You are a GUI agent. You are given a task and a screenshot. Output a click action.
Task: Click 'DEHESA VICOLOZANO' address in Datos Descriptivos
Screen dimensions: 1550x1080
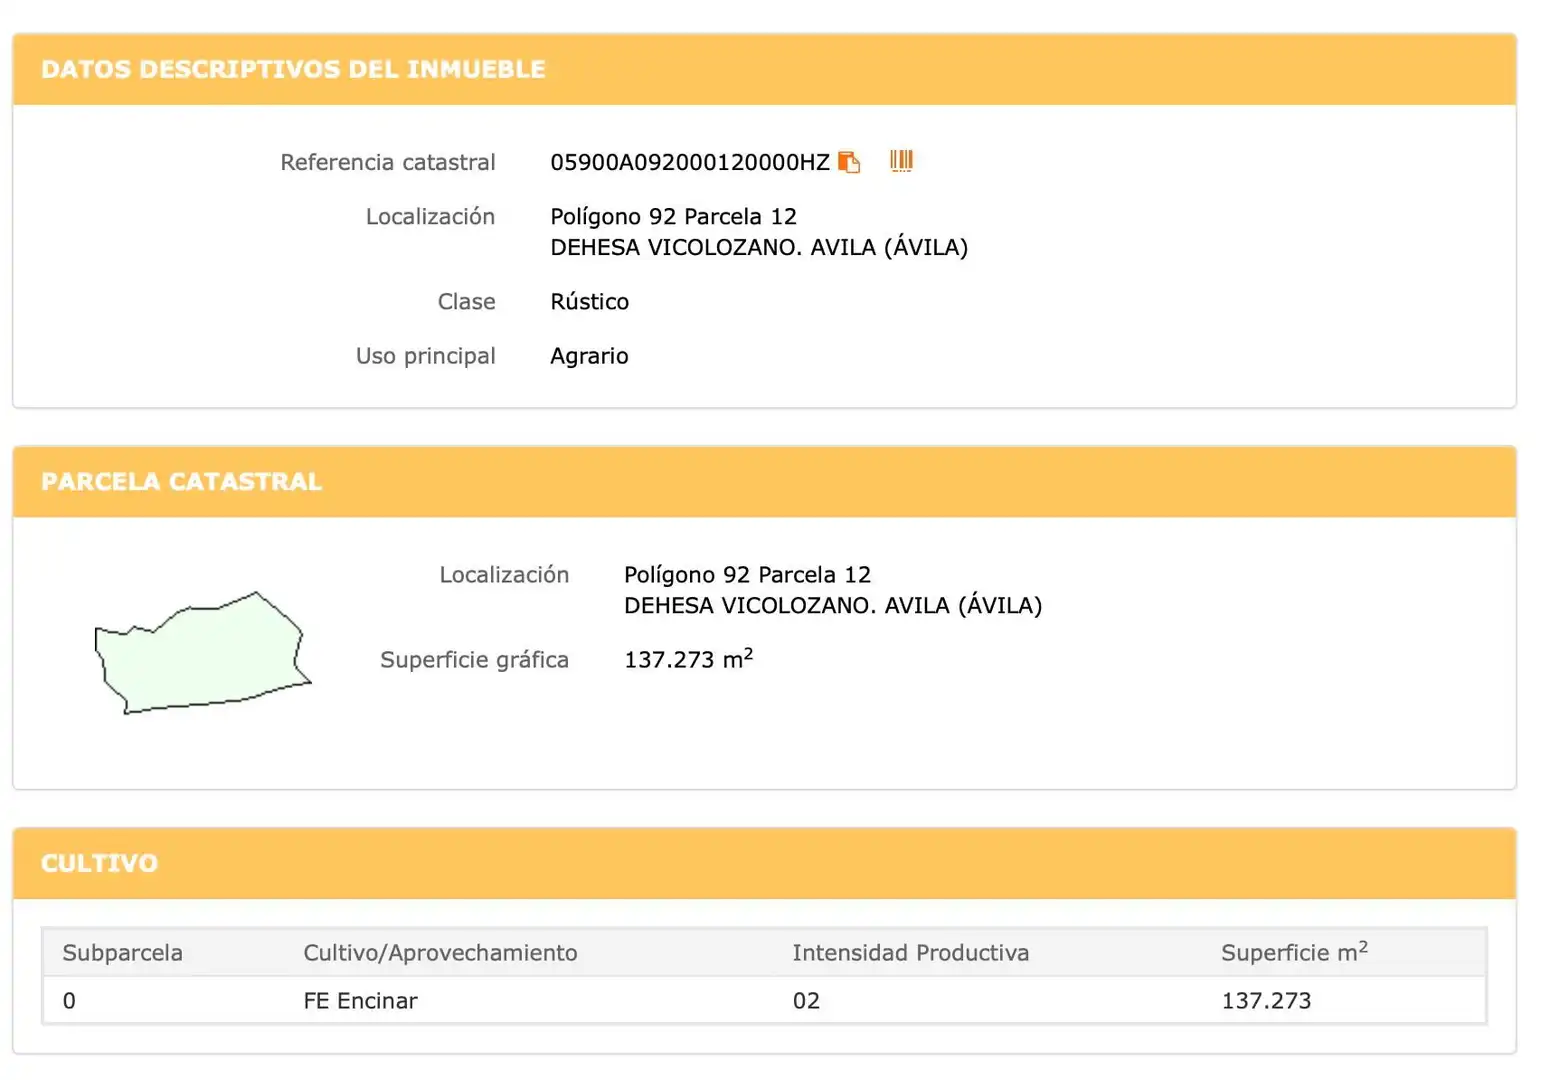pos(759,247)
